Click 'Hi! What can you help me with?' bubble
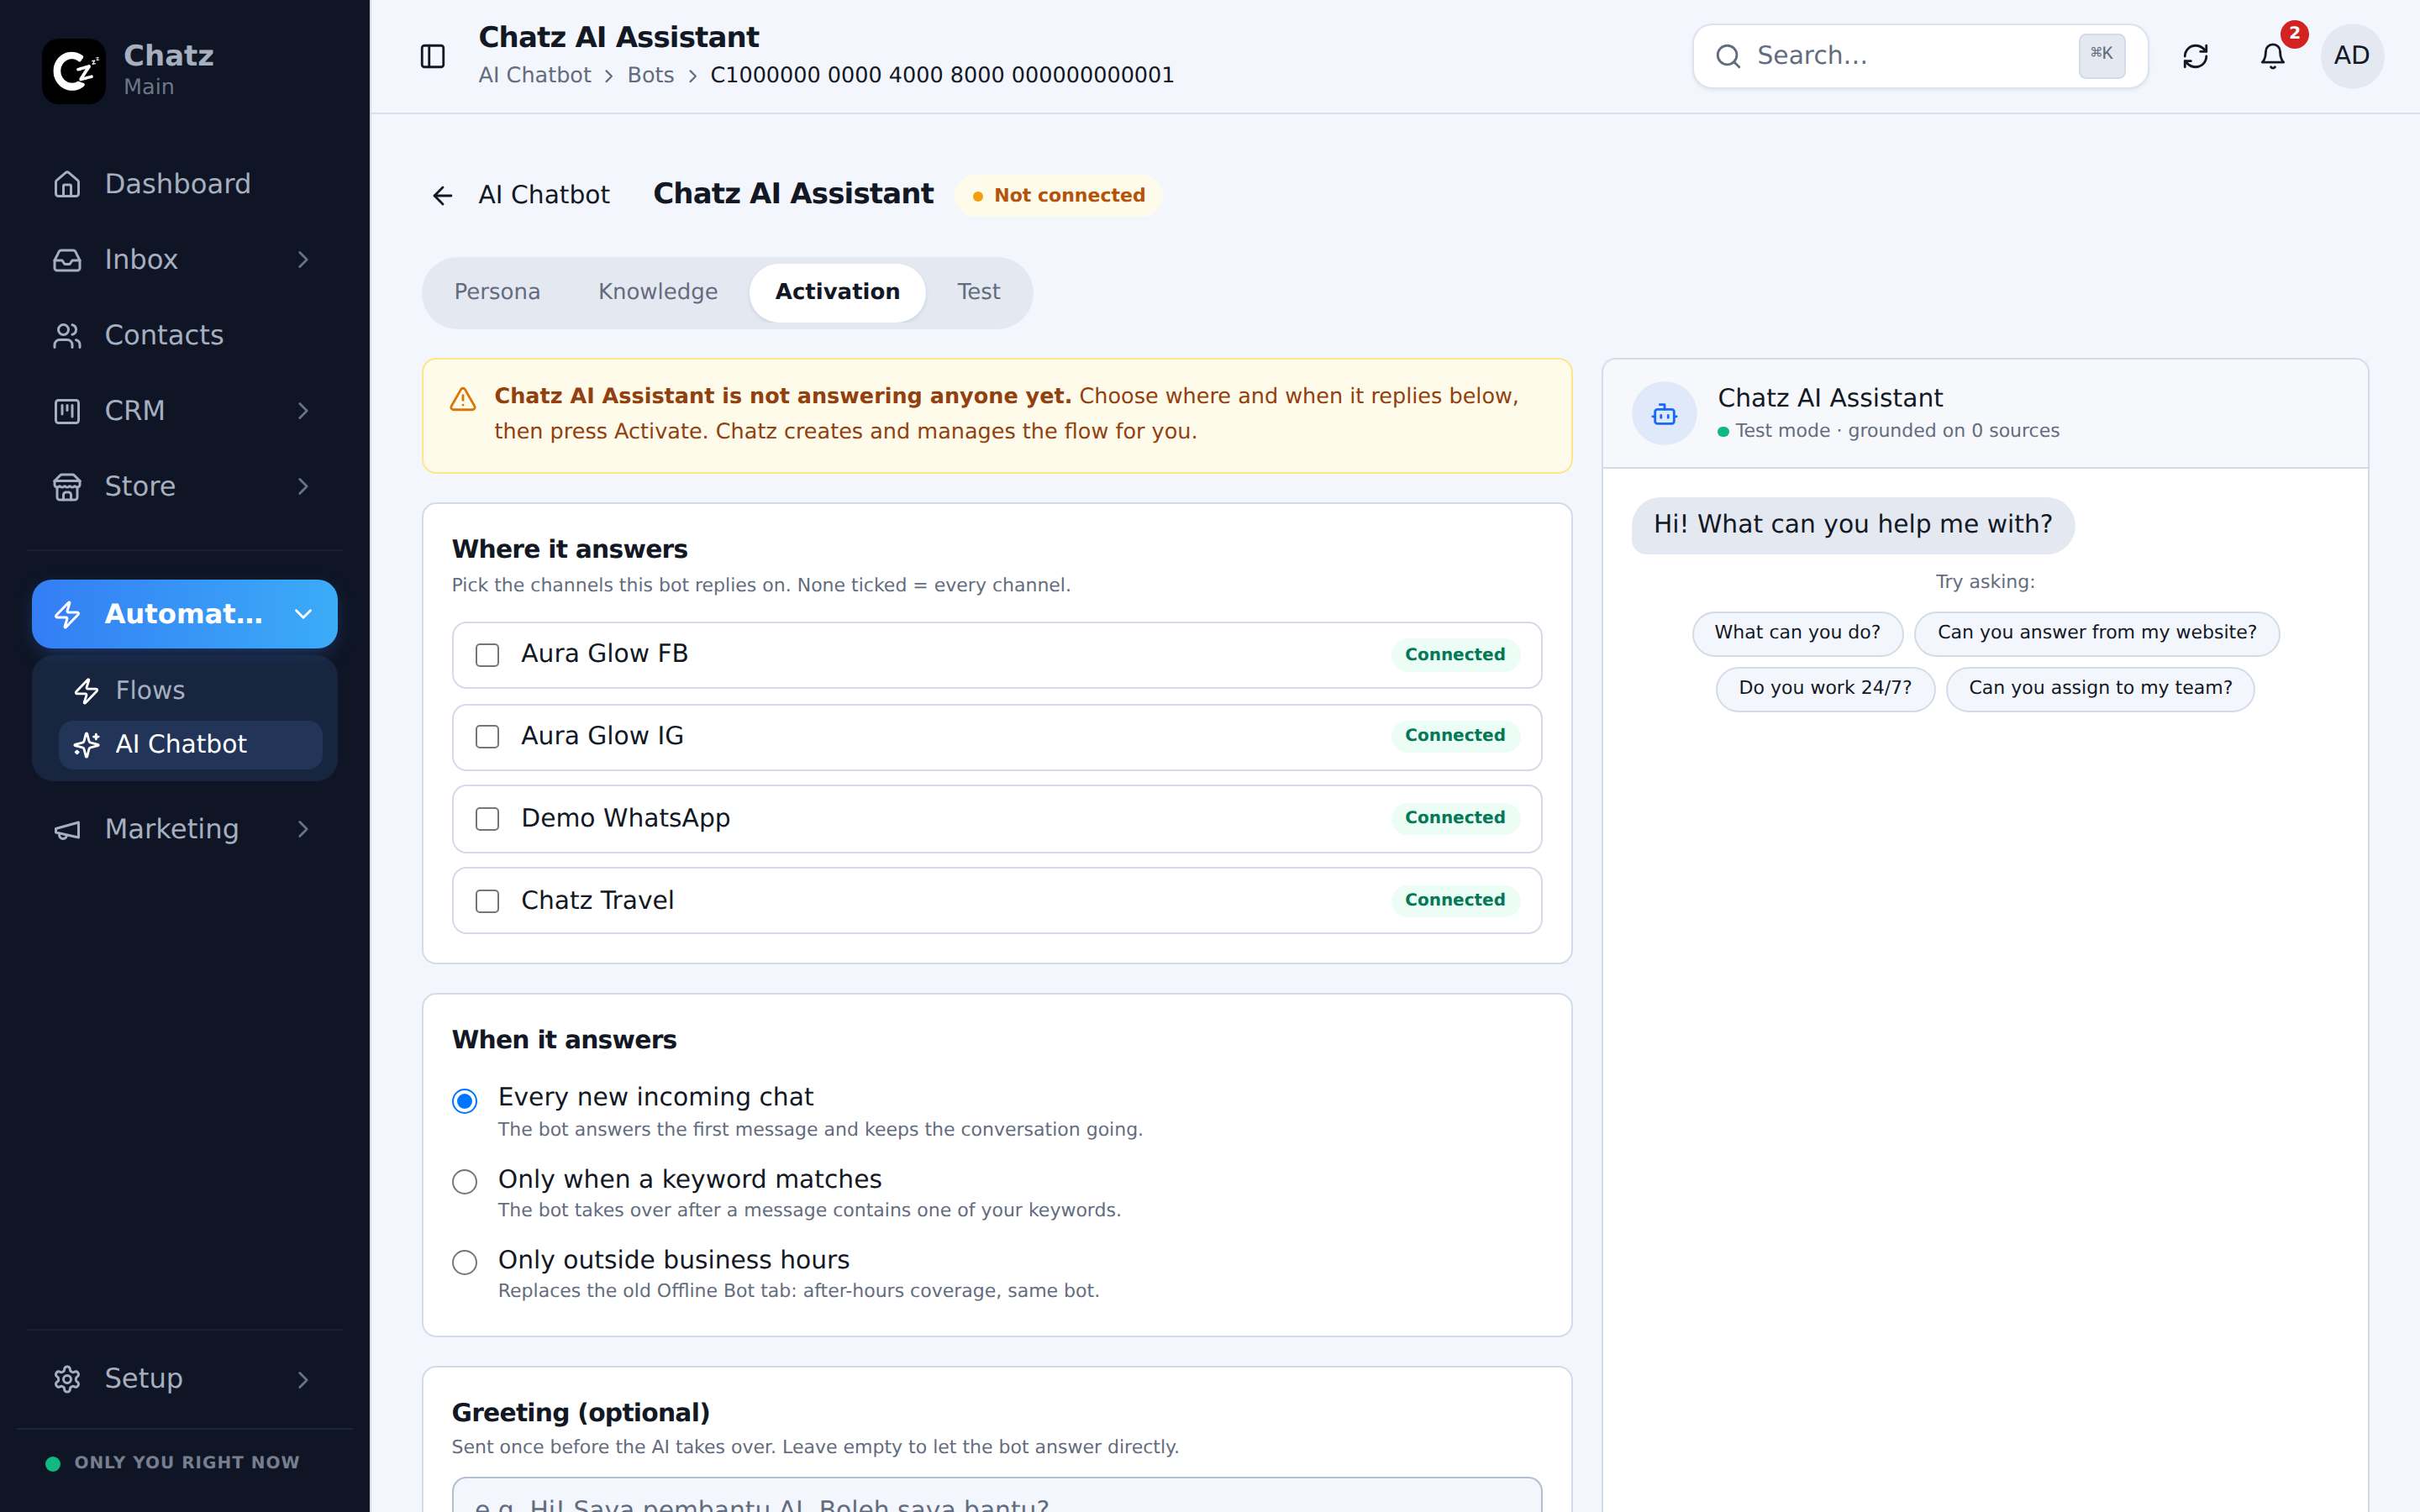This screenshot has width=2420, height=1512. pos(1853,525)
